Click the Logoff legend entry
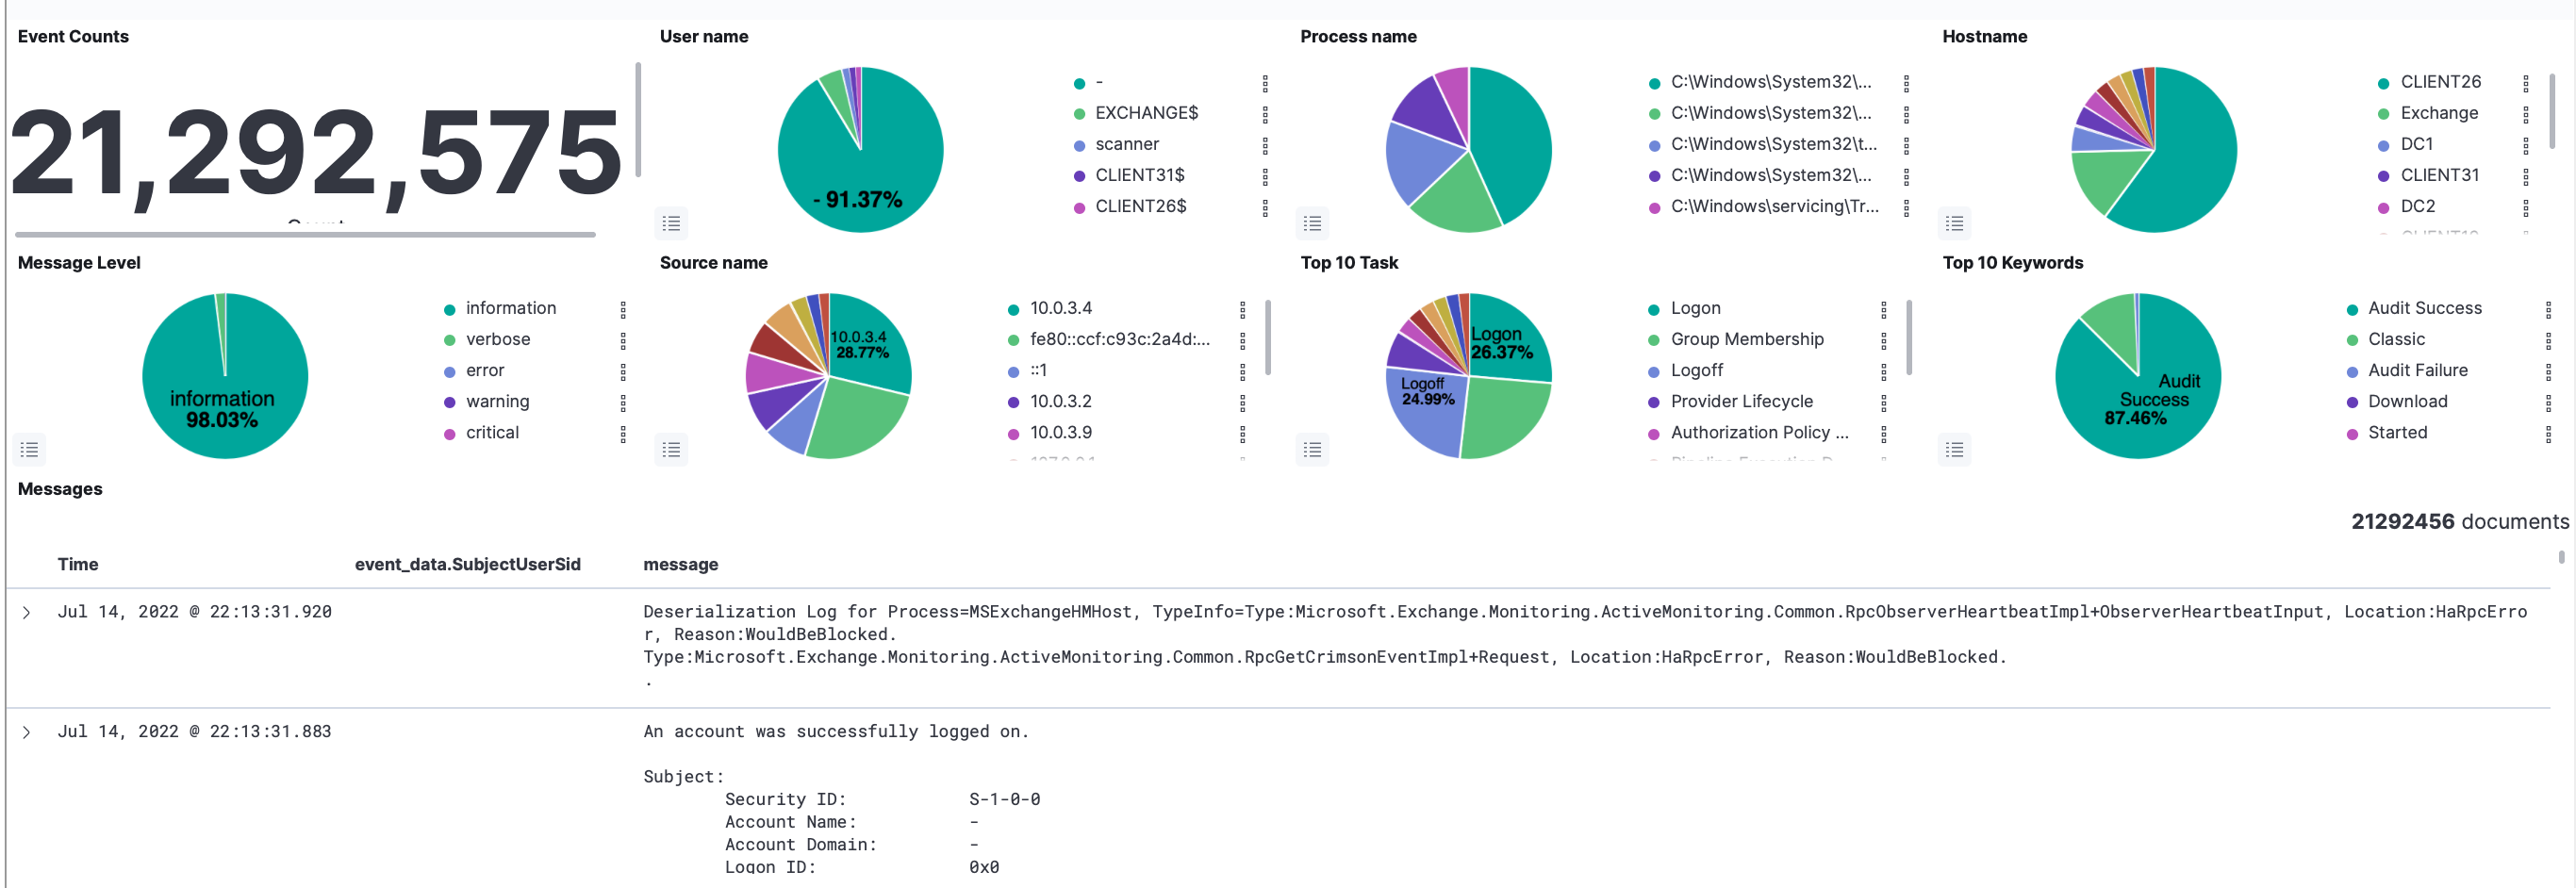Viewport: 2576px width, 888px height. 1696,370
